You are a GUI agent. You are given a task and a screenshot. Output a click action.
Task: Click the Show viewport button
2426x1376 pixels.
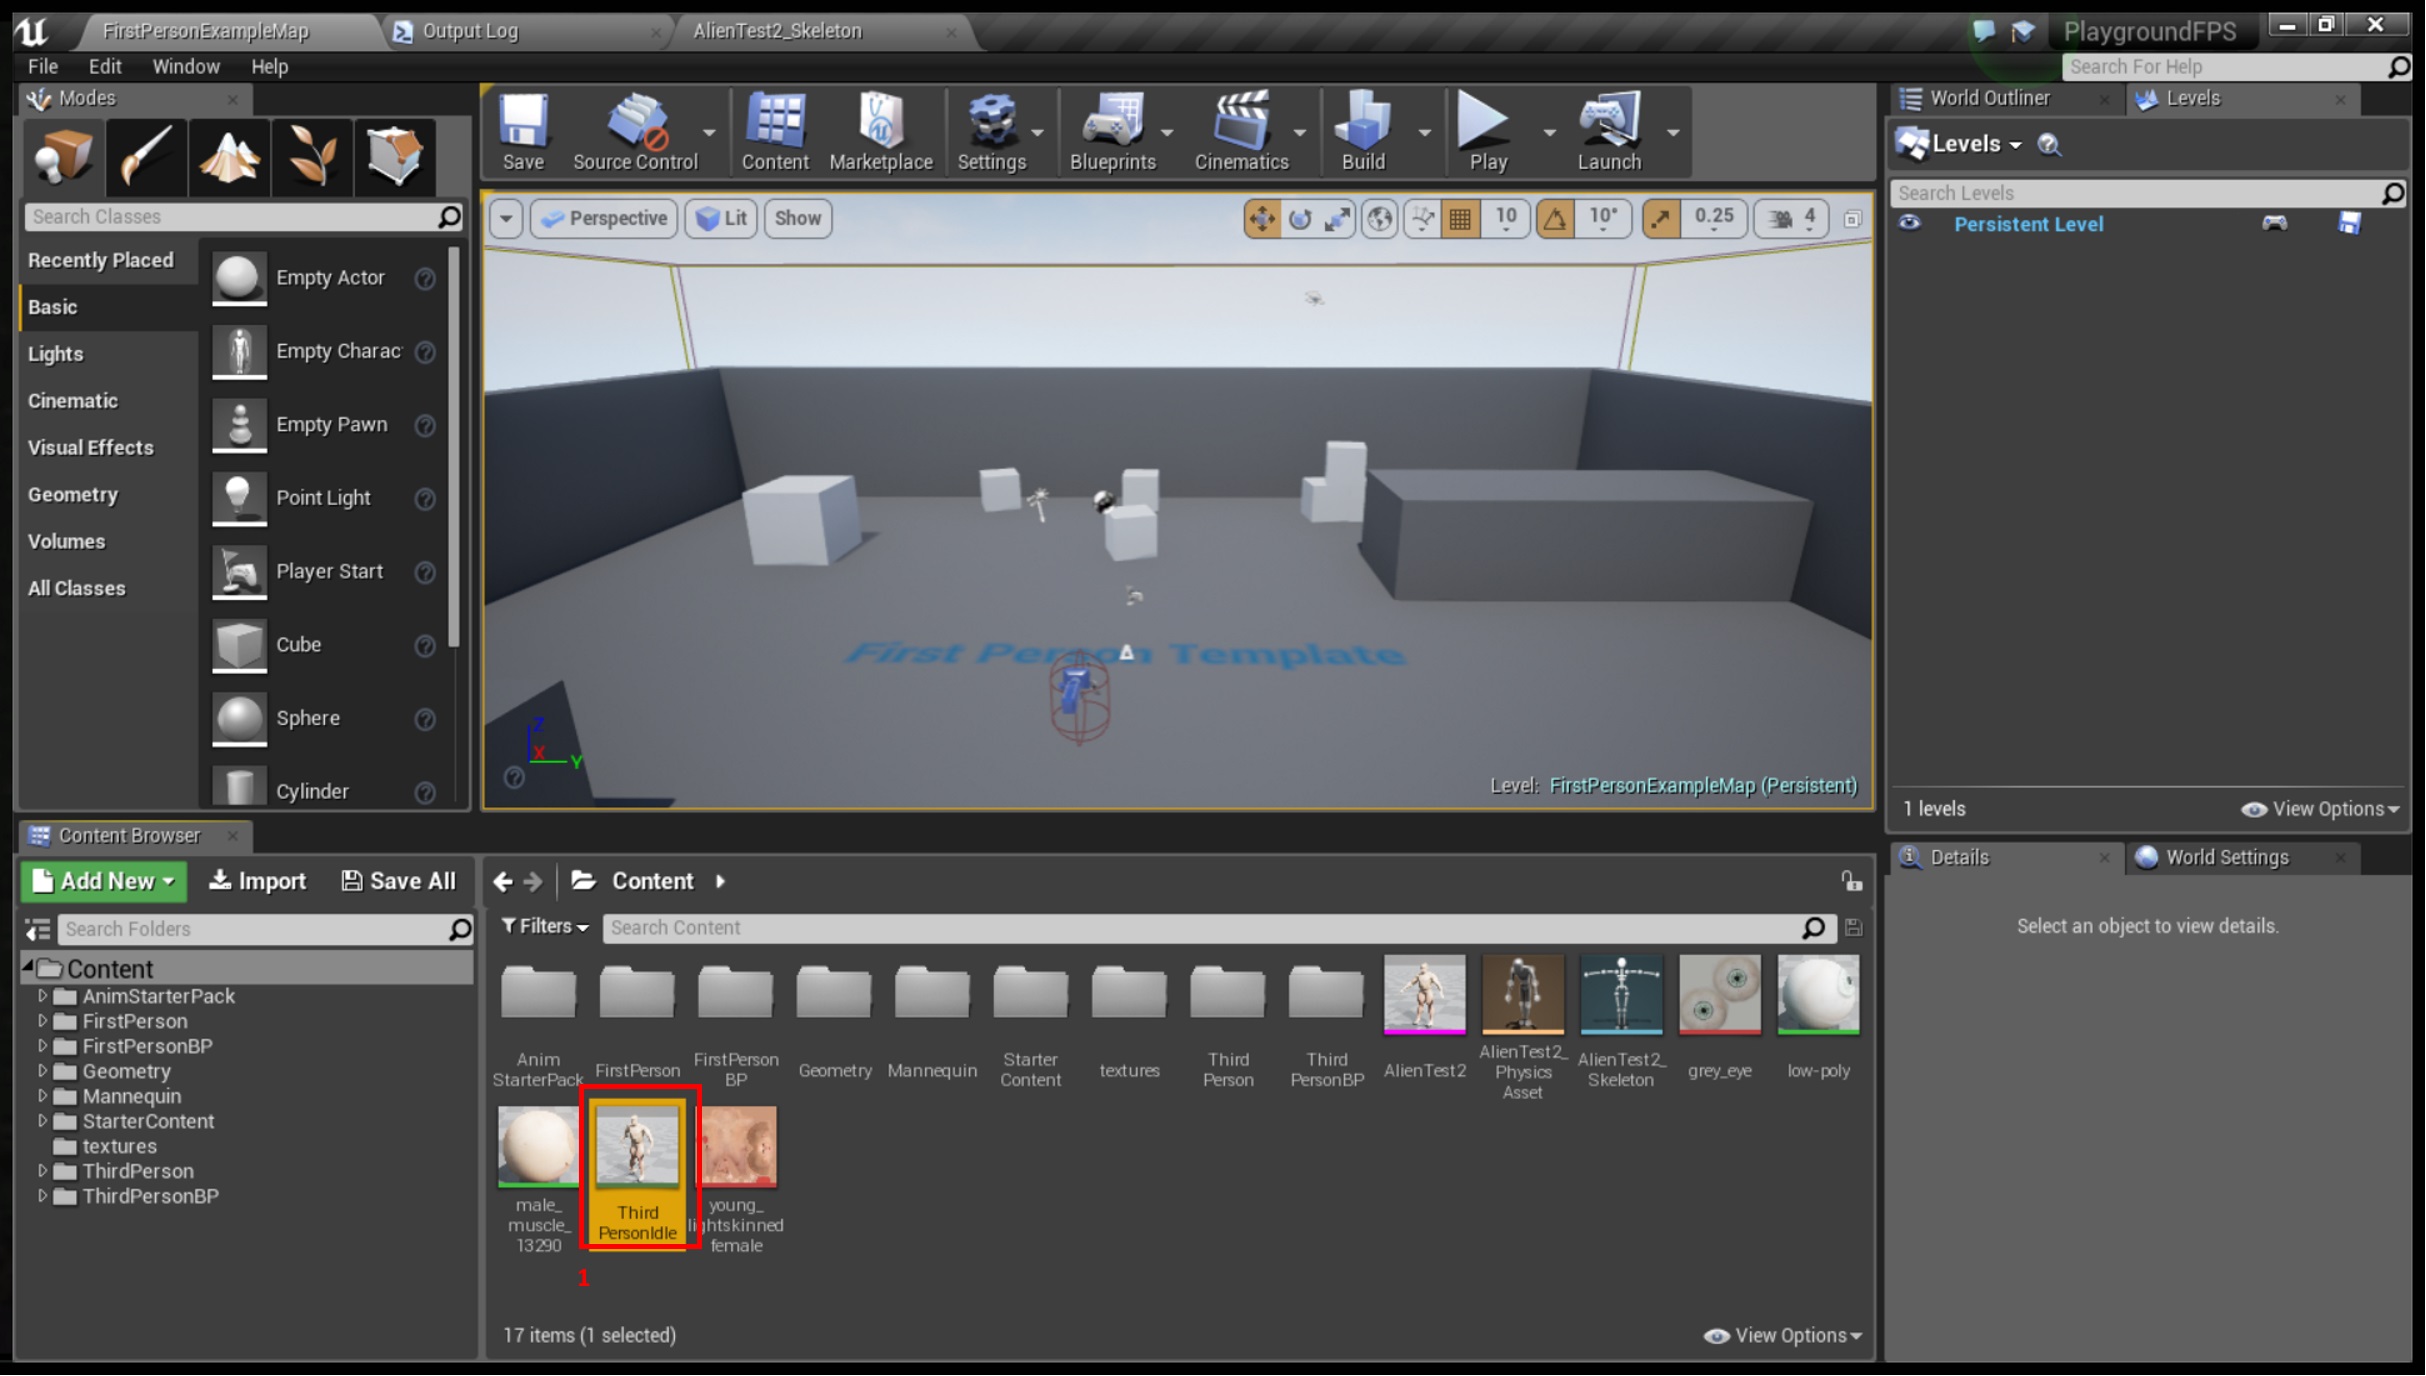(797, 218)
